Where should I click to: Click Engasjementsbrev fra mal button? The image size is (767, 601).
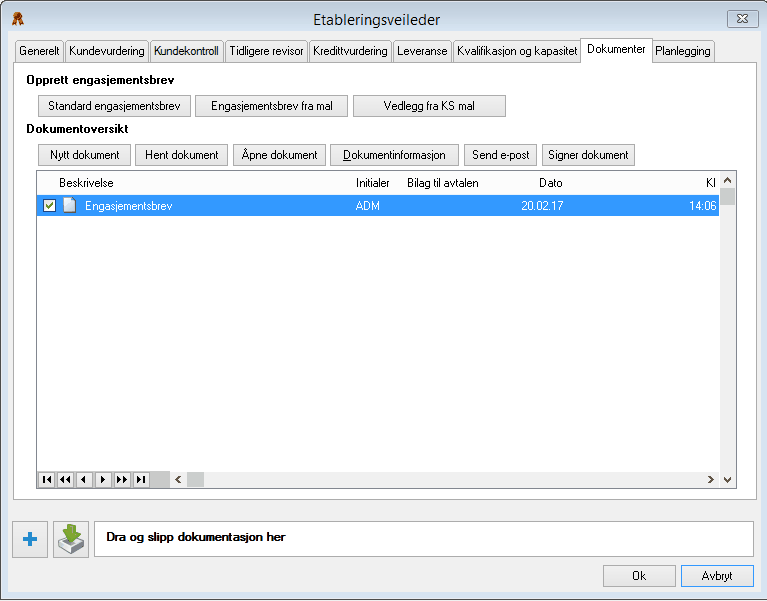(271, 106)
